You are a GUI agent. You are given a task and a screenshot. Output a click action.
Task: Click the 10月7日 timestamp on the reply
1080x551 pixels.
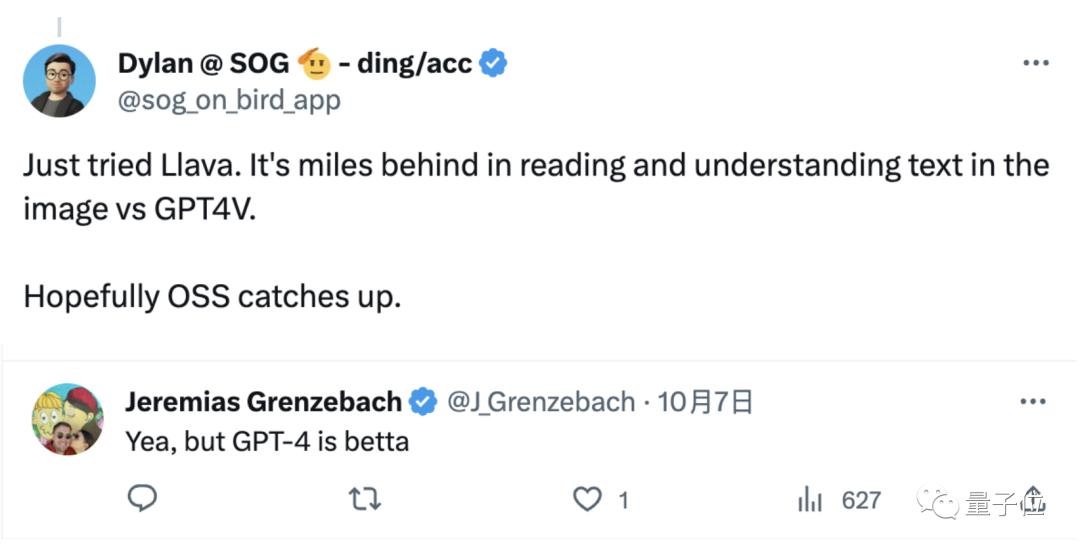[x=704, y=402]
